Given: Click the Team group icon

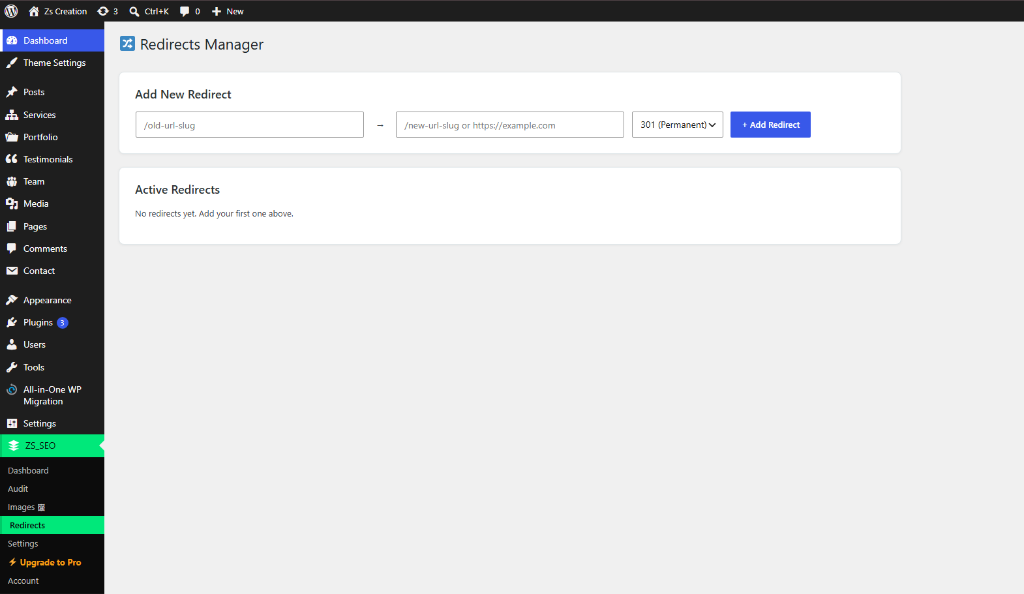Looking at the screenshot, I should coord(12,181).
